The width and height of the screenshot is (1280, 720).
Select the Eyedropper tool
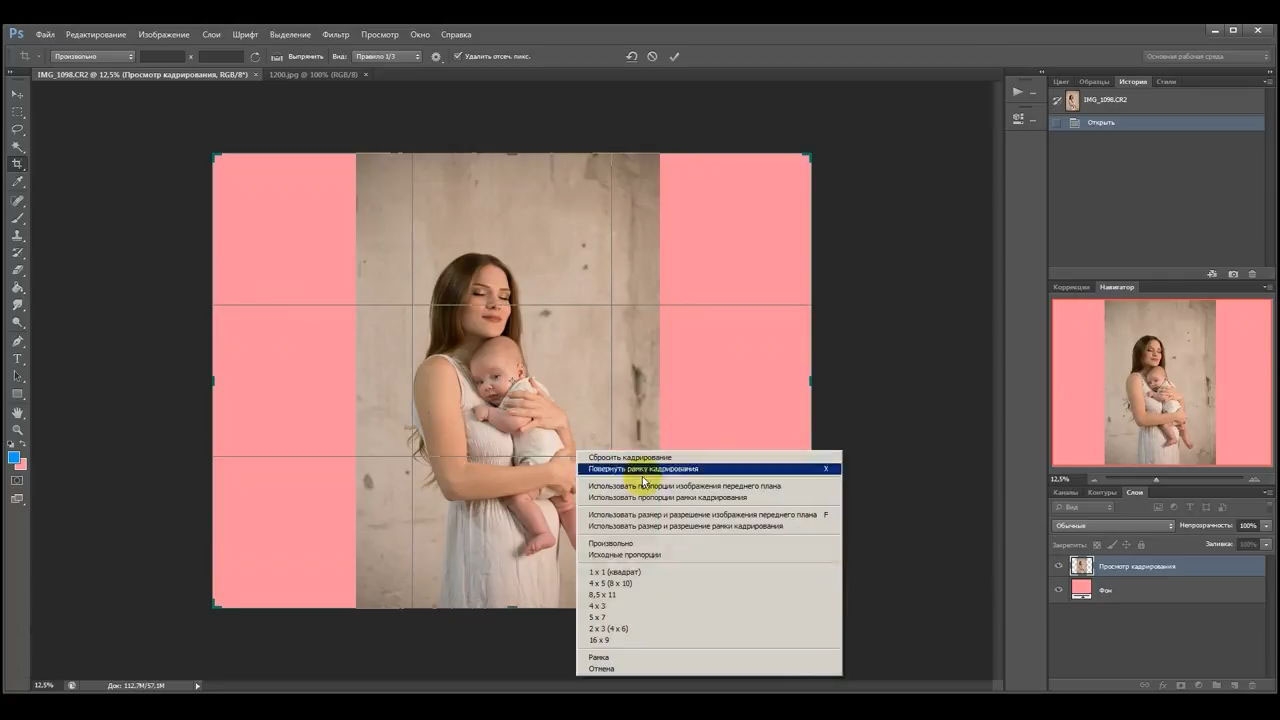(17, 182)
